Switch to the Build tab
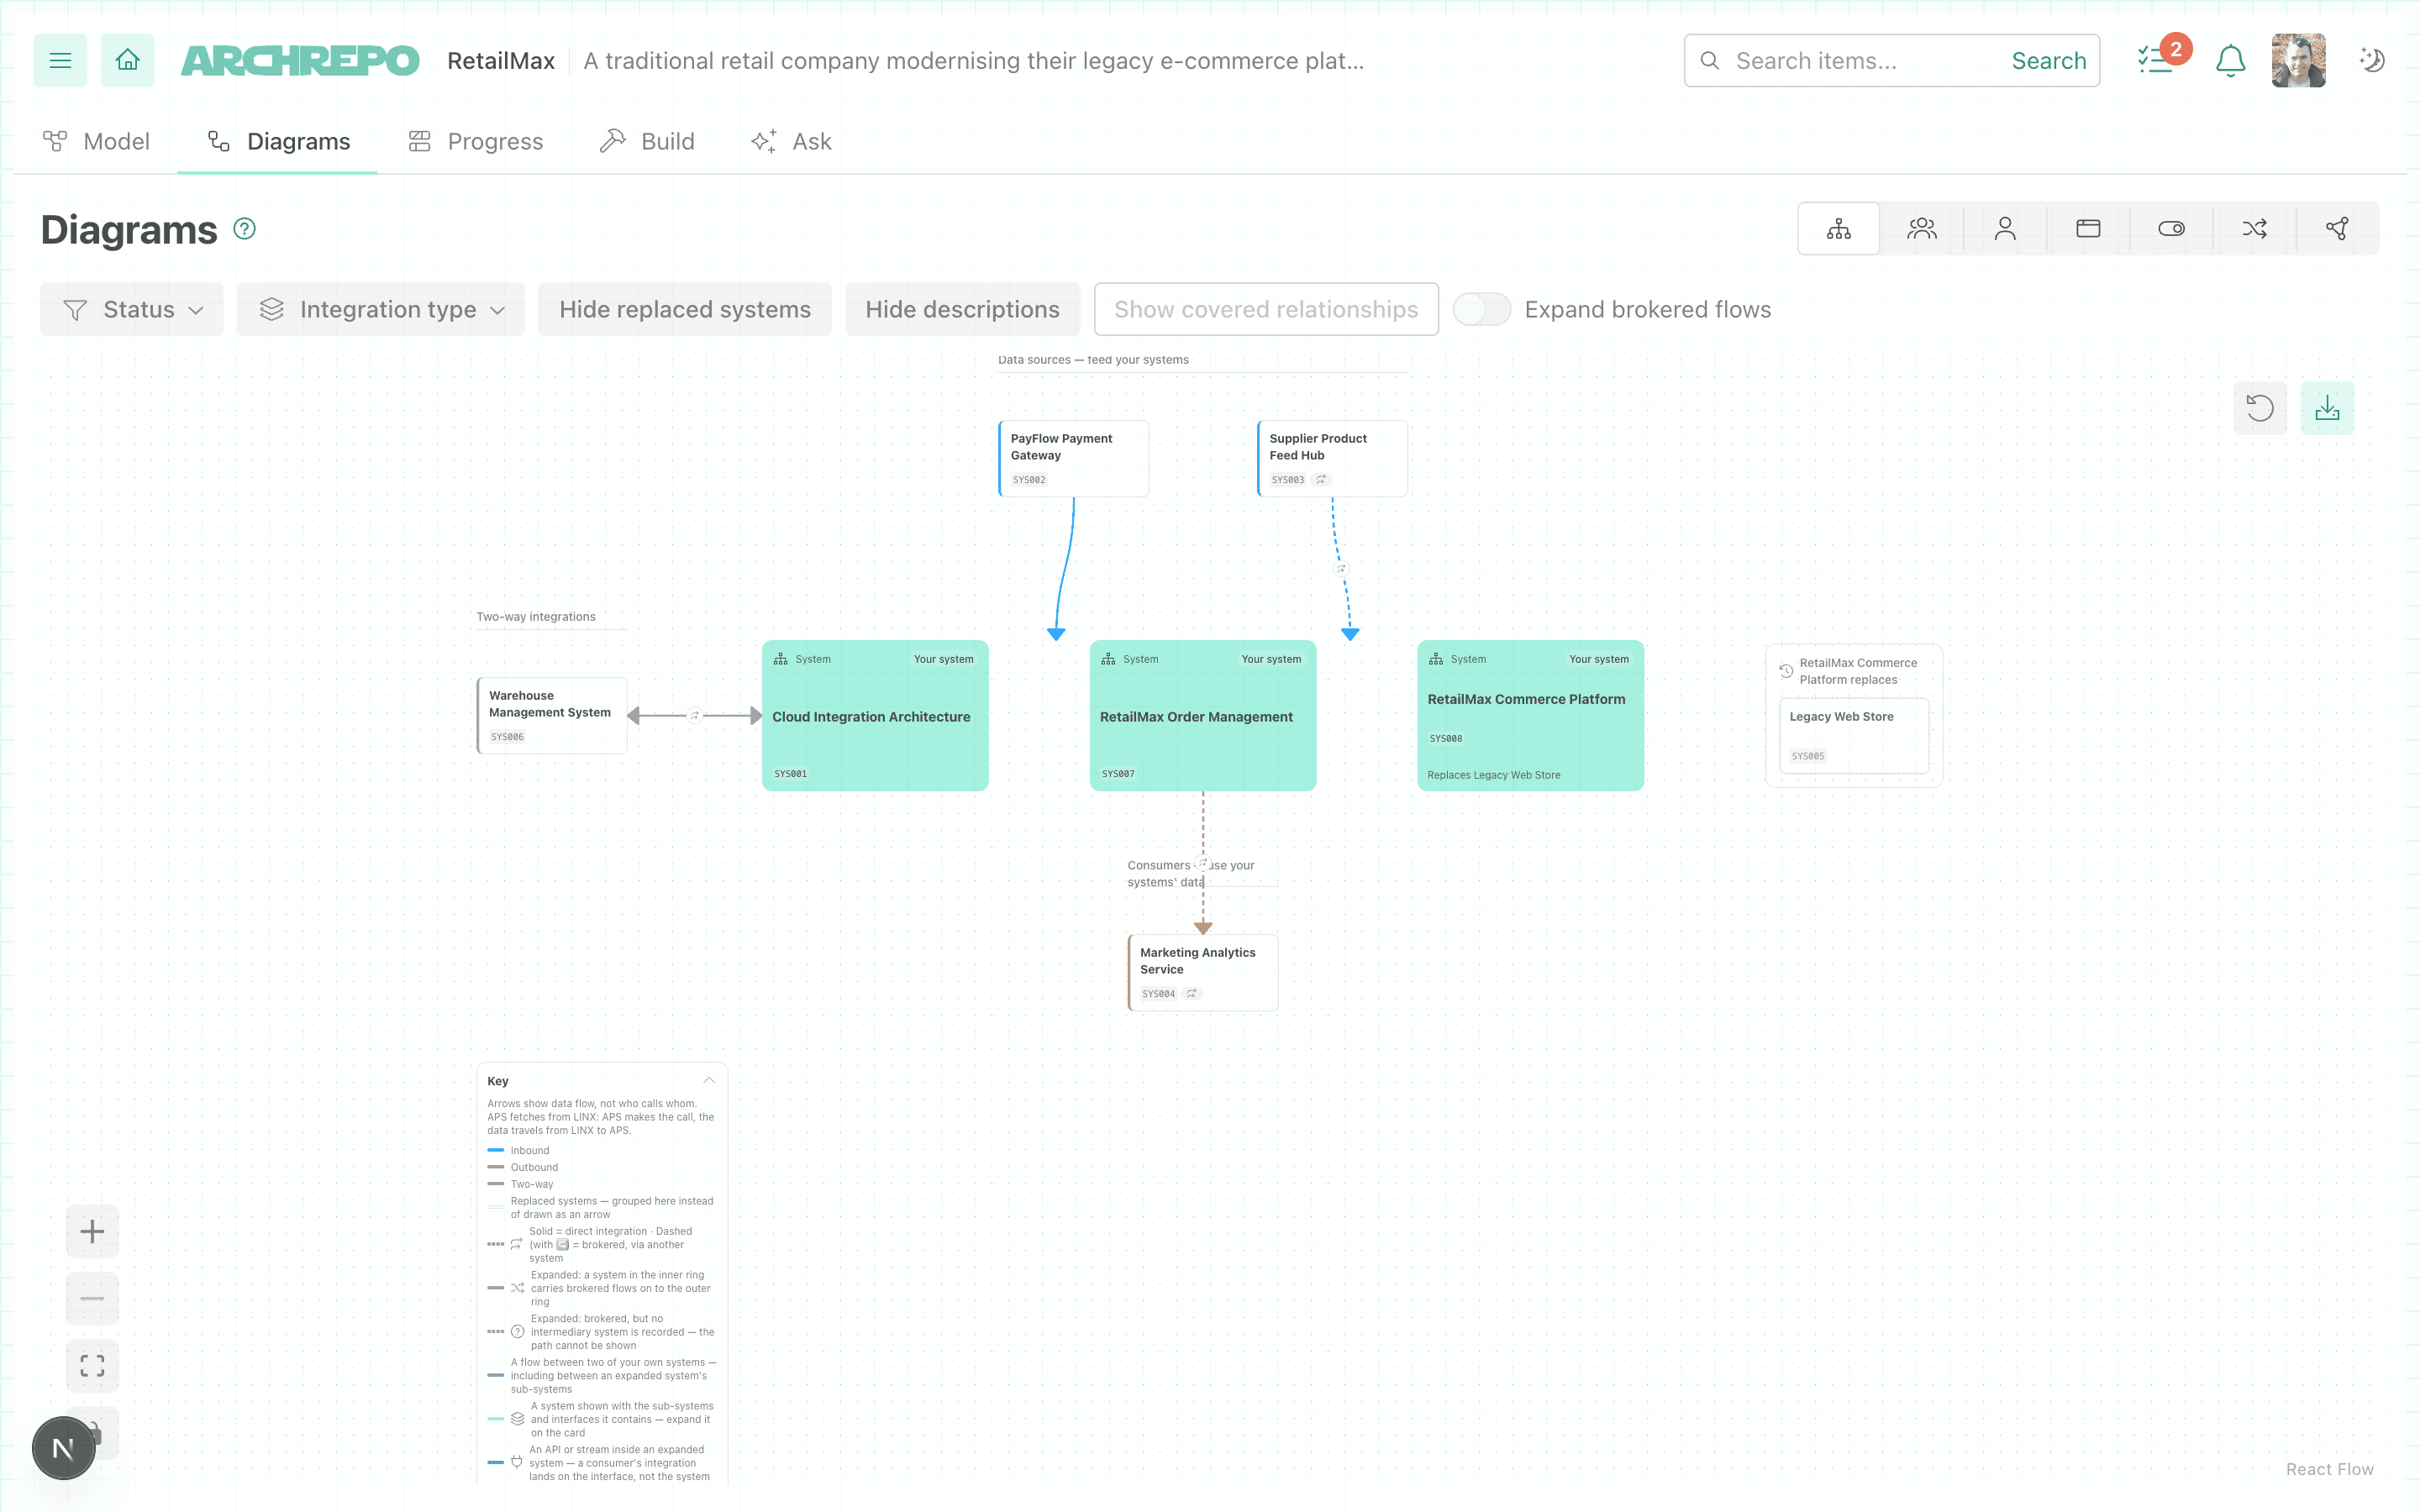Screen dimensions: 2420x1512 point(647,141)
